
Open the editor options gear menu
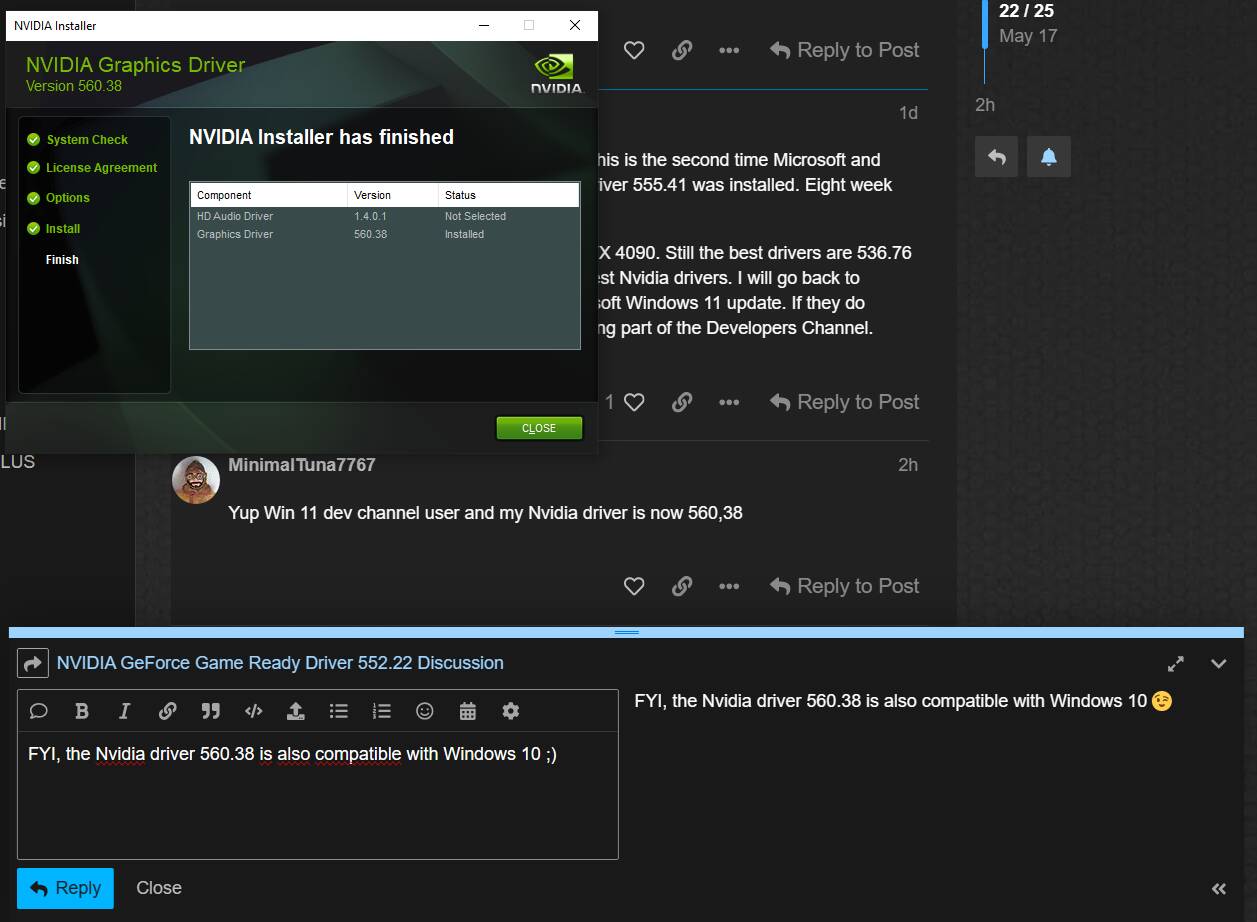pyautogui.click(x=510, y=711)
